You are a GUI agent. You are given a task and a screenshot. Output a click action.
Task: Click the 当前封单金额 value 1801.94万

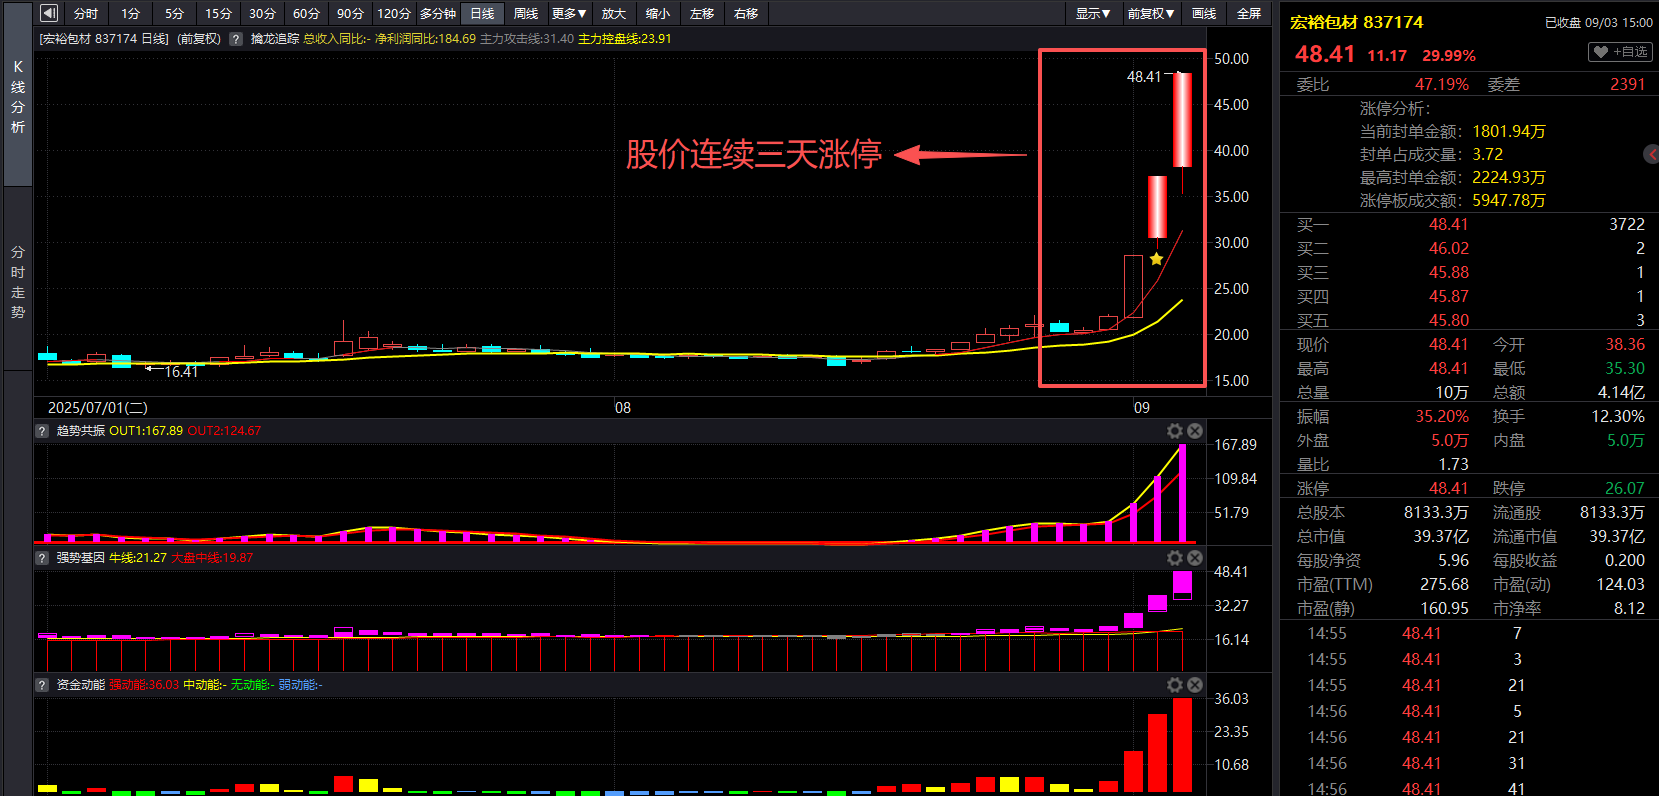[1509, 132]
